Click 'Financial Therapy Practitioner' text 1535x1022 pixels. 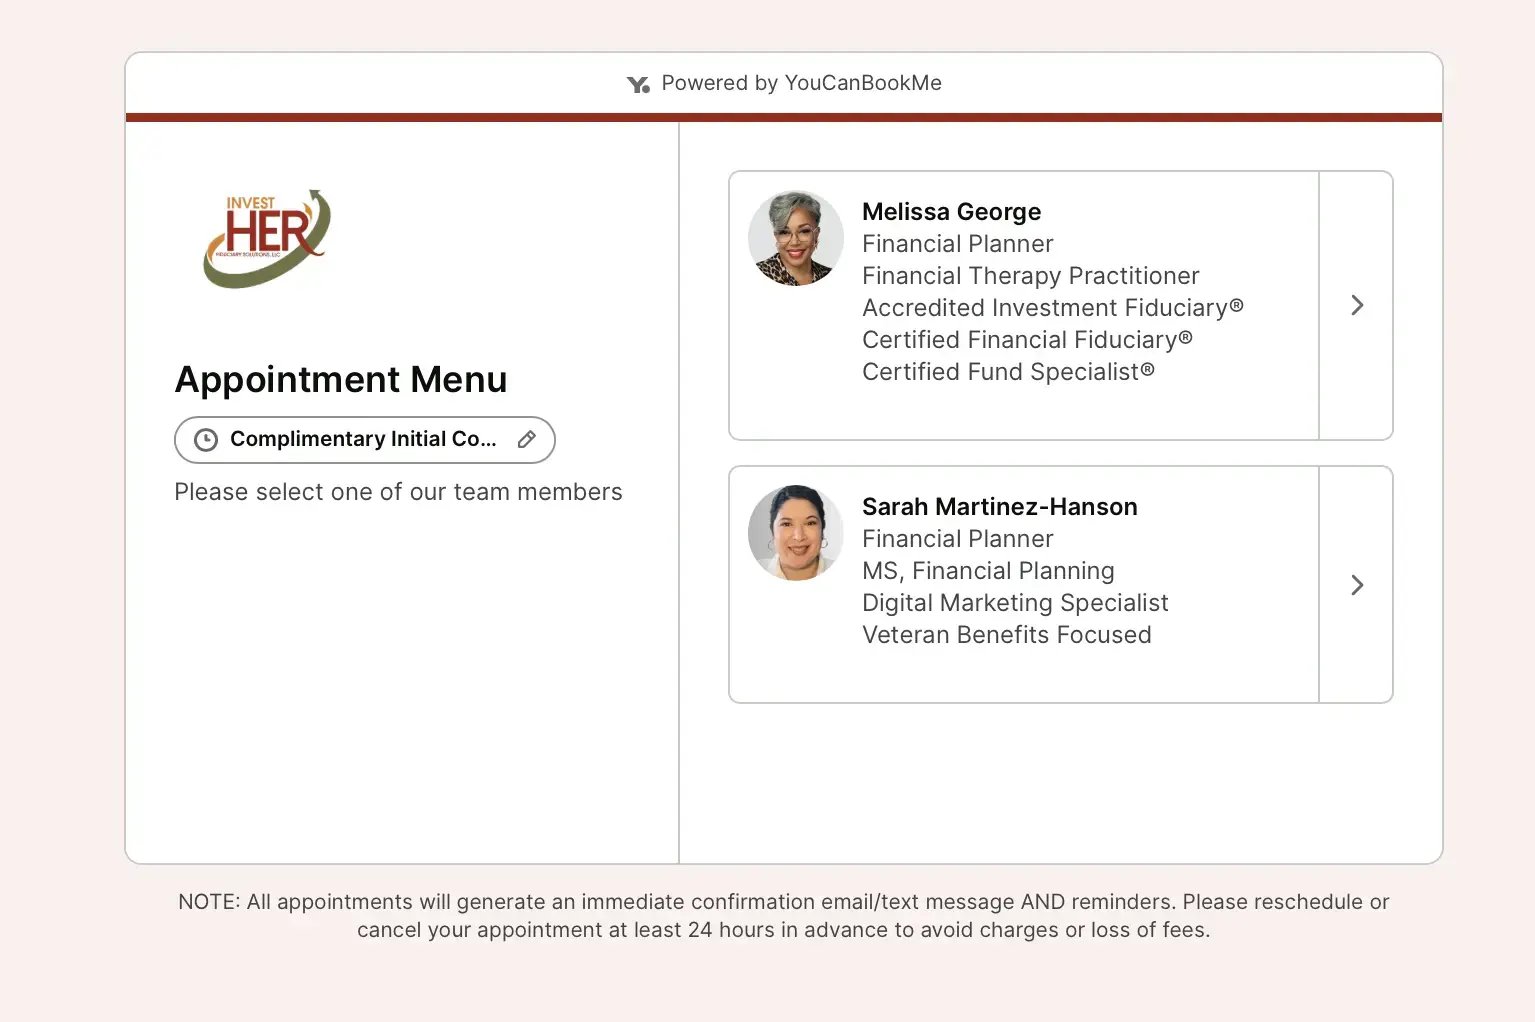tap(1030, 276)
